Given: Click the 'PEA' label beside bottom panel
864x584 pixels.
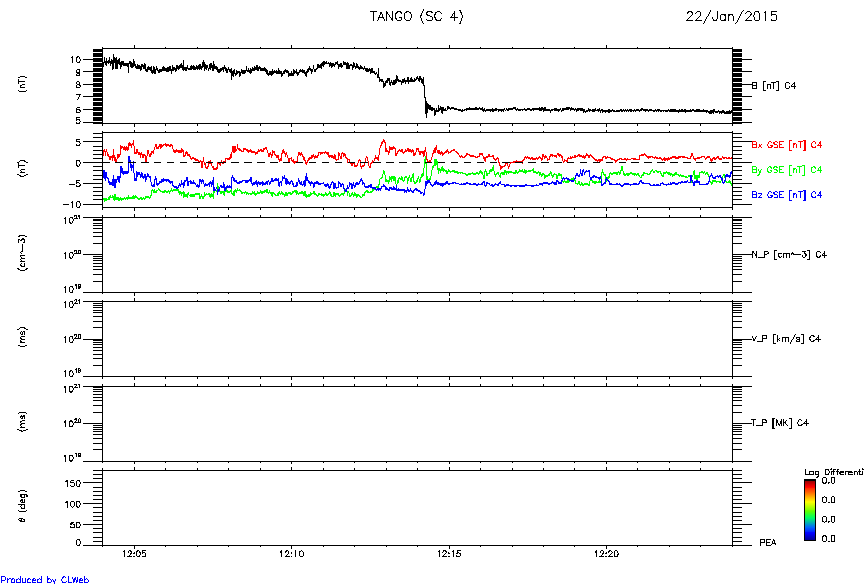Looking at the screenshot, I should click(x=768, y=543).
